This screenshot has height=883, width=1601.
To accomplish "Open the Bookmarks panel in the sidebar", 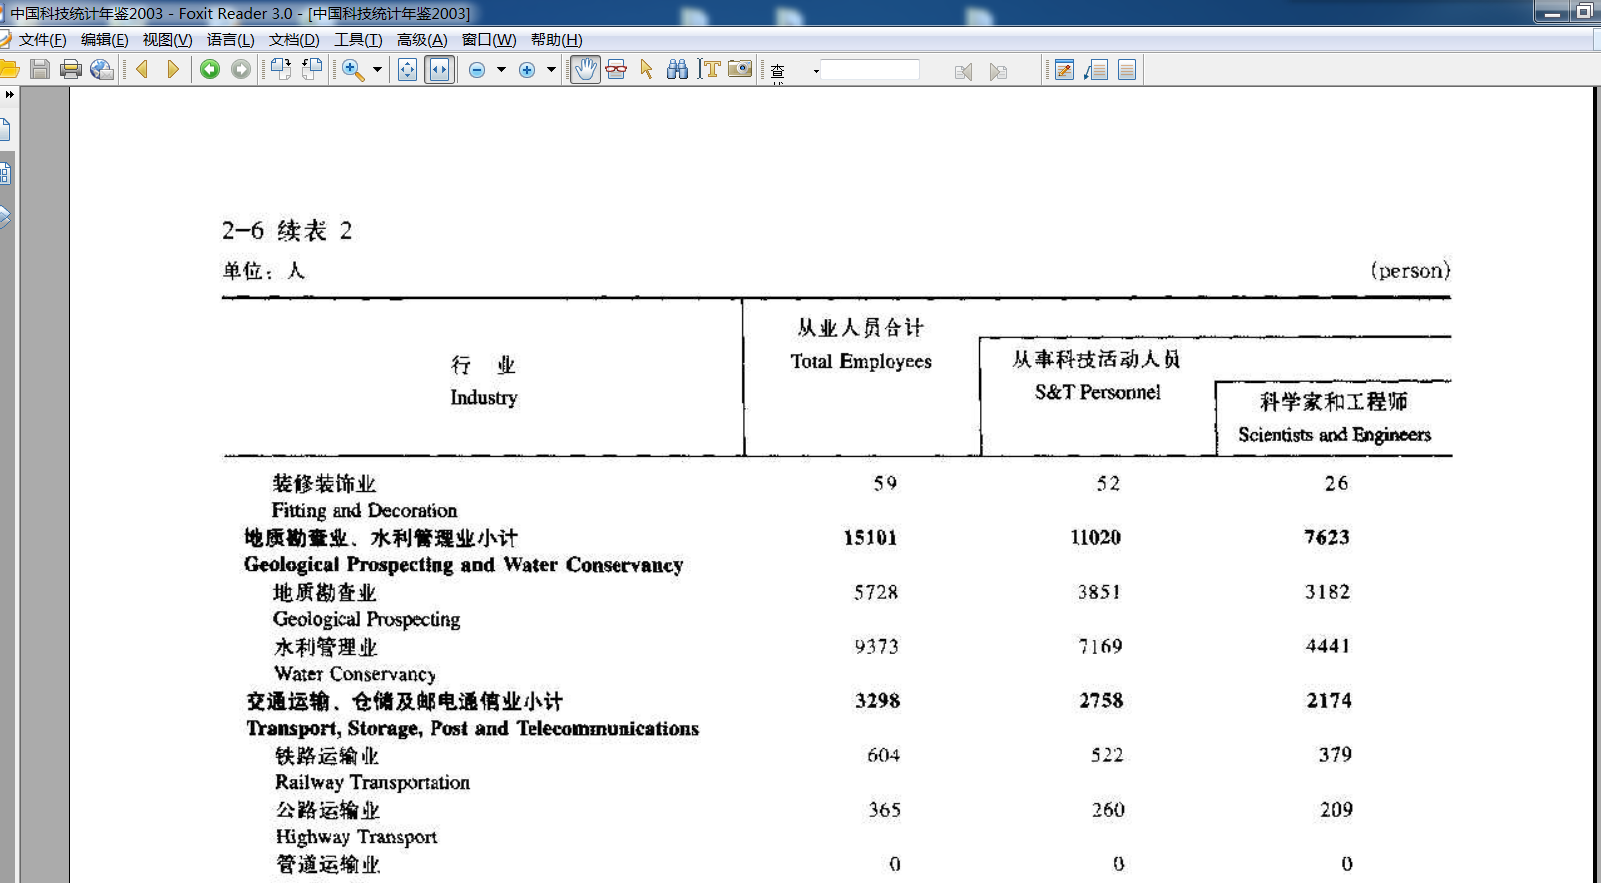I will pyautogui.click(x=6, y=129).
